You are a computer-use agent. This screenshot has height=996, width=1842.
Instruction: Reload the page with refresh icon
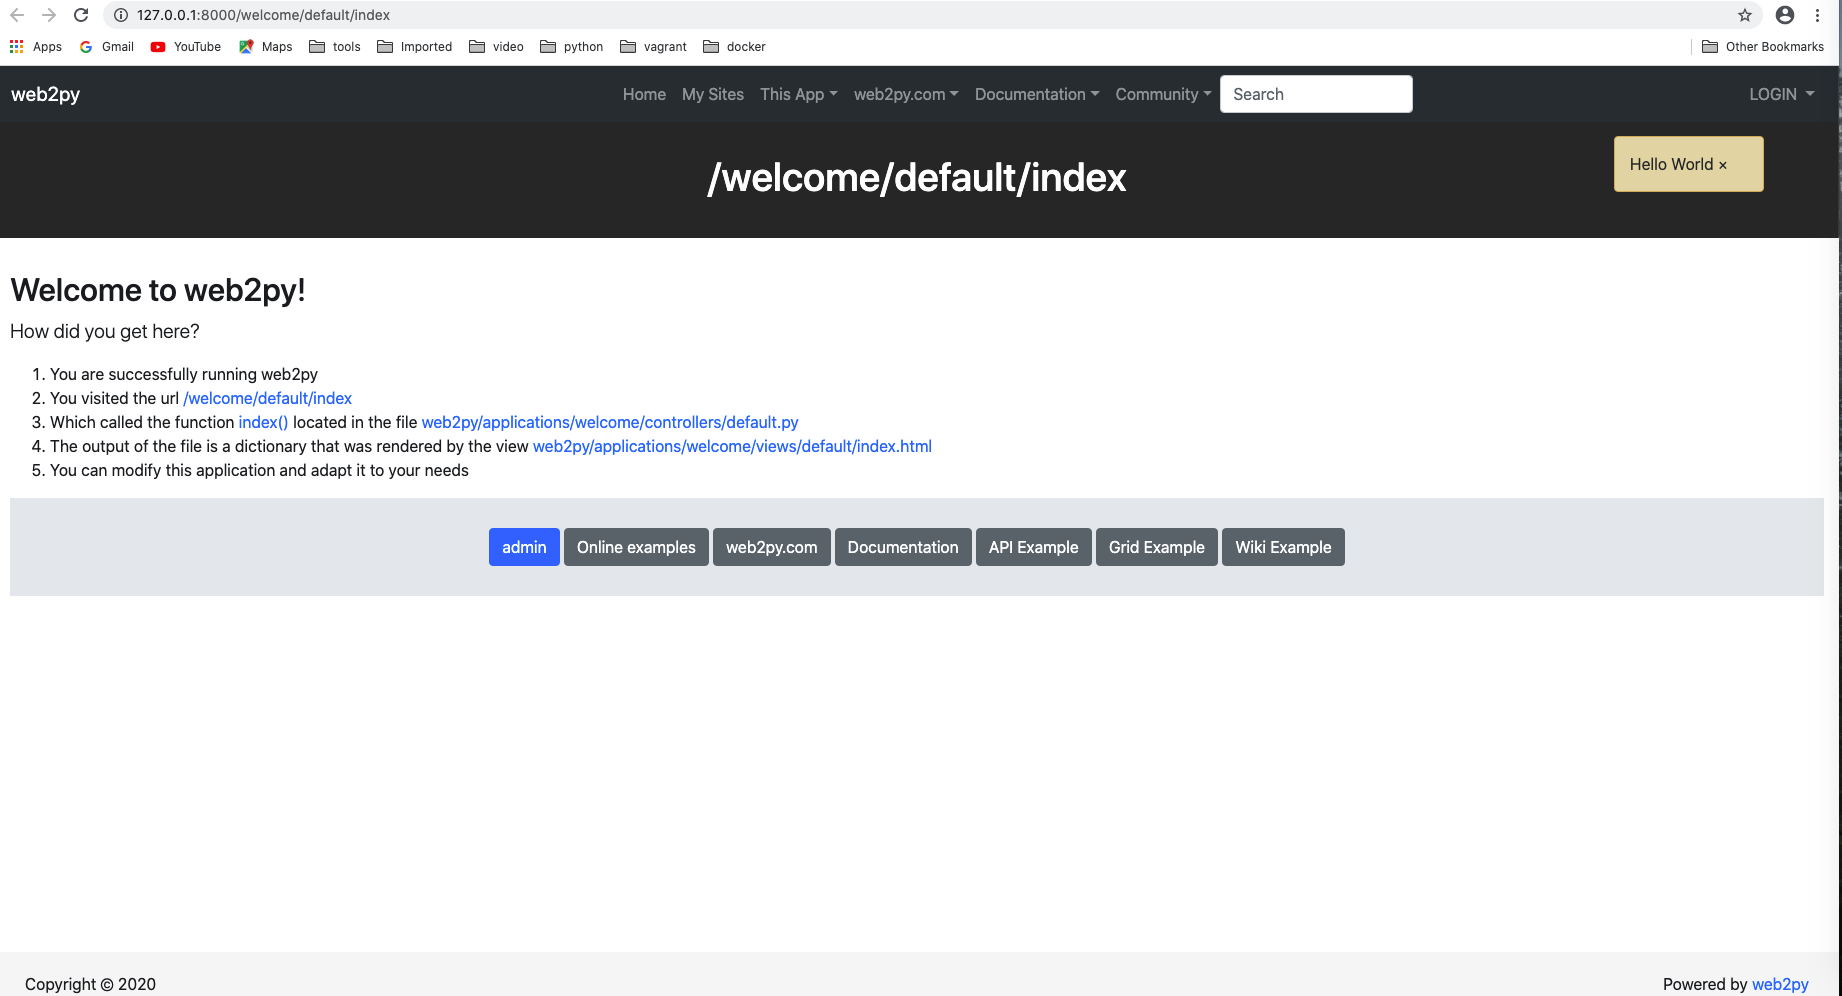tap(82, 15)
